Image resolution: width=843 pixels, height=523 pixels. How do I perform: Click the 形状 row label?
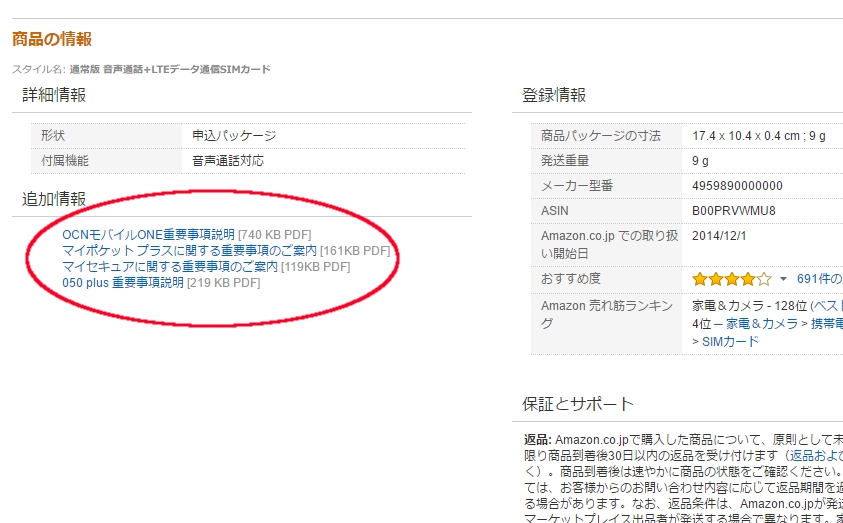click(x=53, y=135)
